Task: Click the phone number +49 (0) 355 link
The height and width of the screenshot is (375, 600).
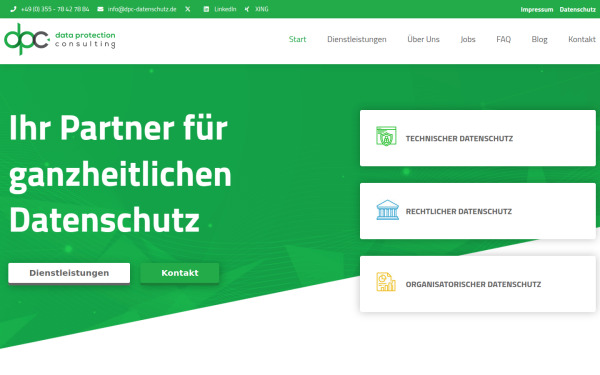Action: (x=55, y=9)
